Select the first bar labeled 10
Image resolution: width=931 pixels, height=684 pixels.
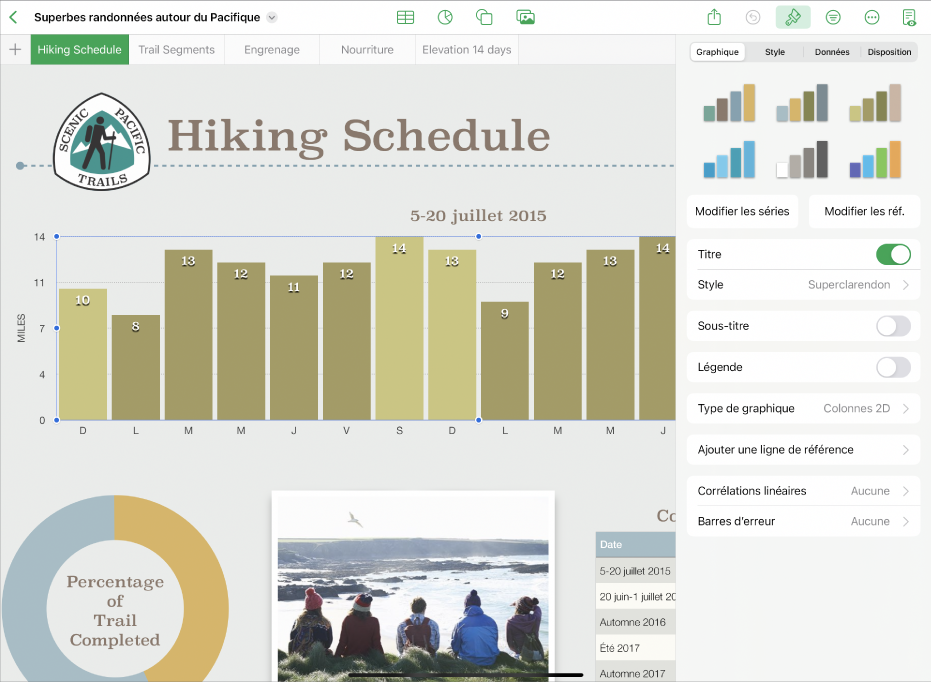[83, 354]
